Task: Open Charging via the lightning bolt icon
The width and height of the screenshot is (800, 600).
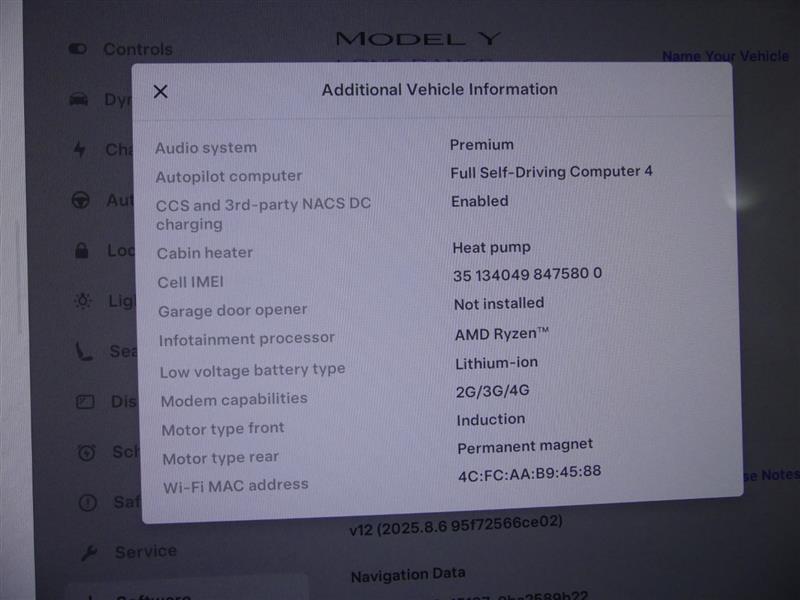Action: point(80,149)
